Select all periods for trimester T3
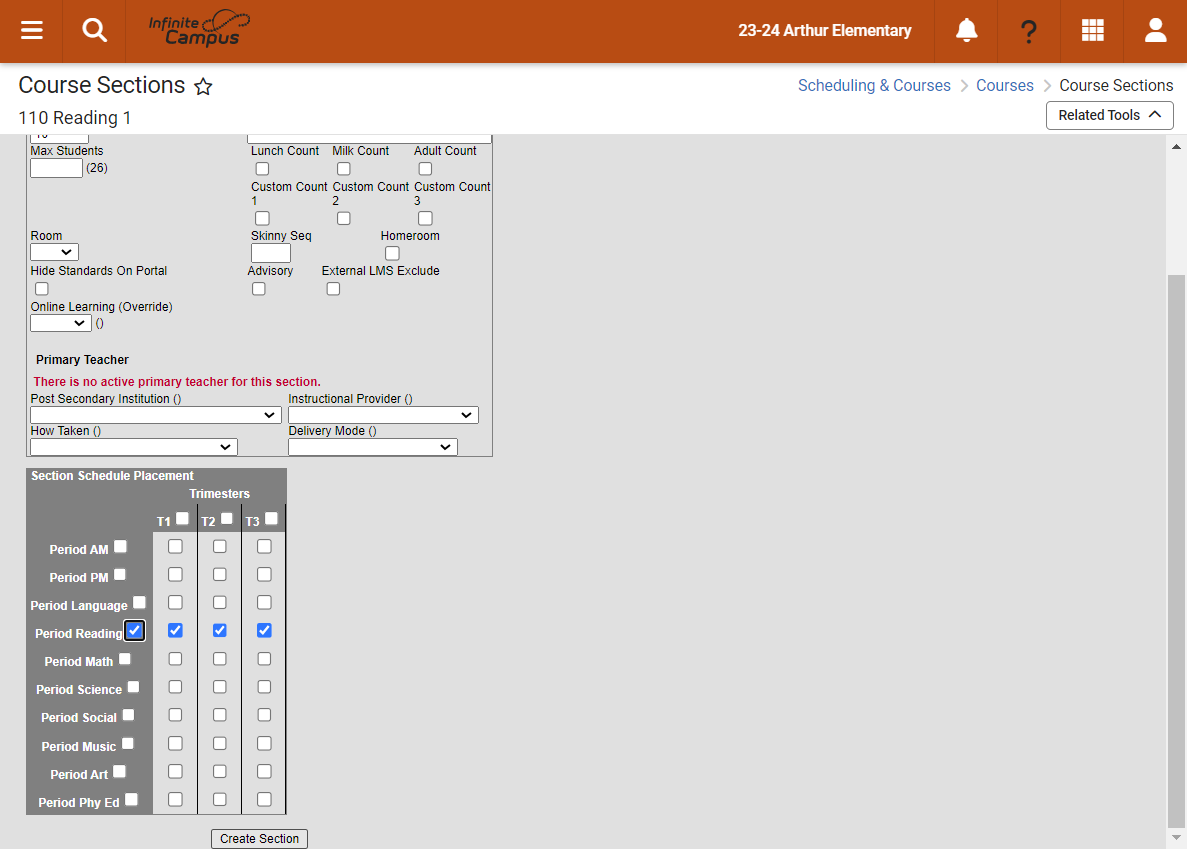 click(272, 518)
